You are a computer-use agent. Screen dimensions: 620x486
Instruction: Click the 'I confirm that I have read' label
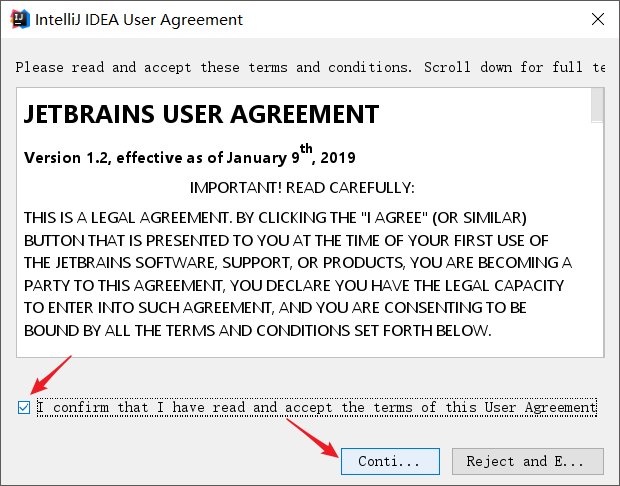click(317, 407)
